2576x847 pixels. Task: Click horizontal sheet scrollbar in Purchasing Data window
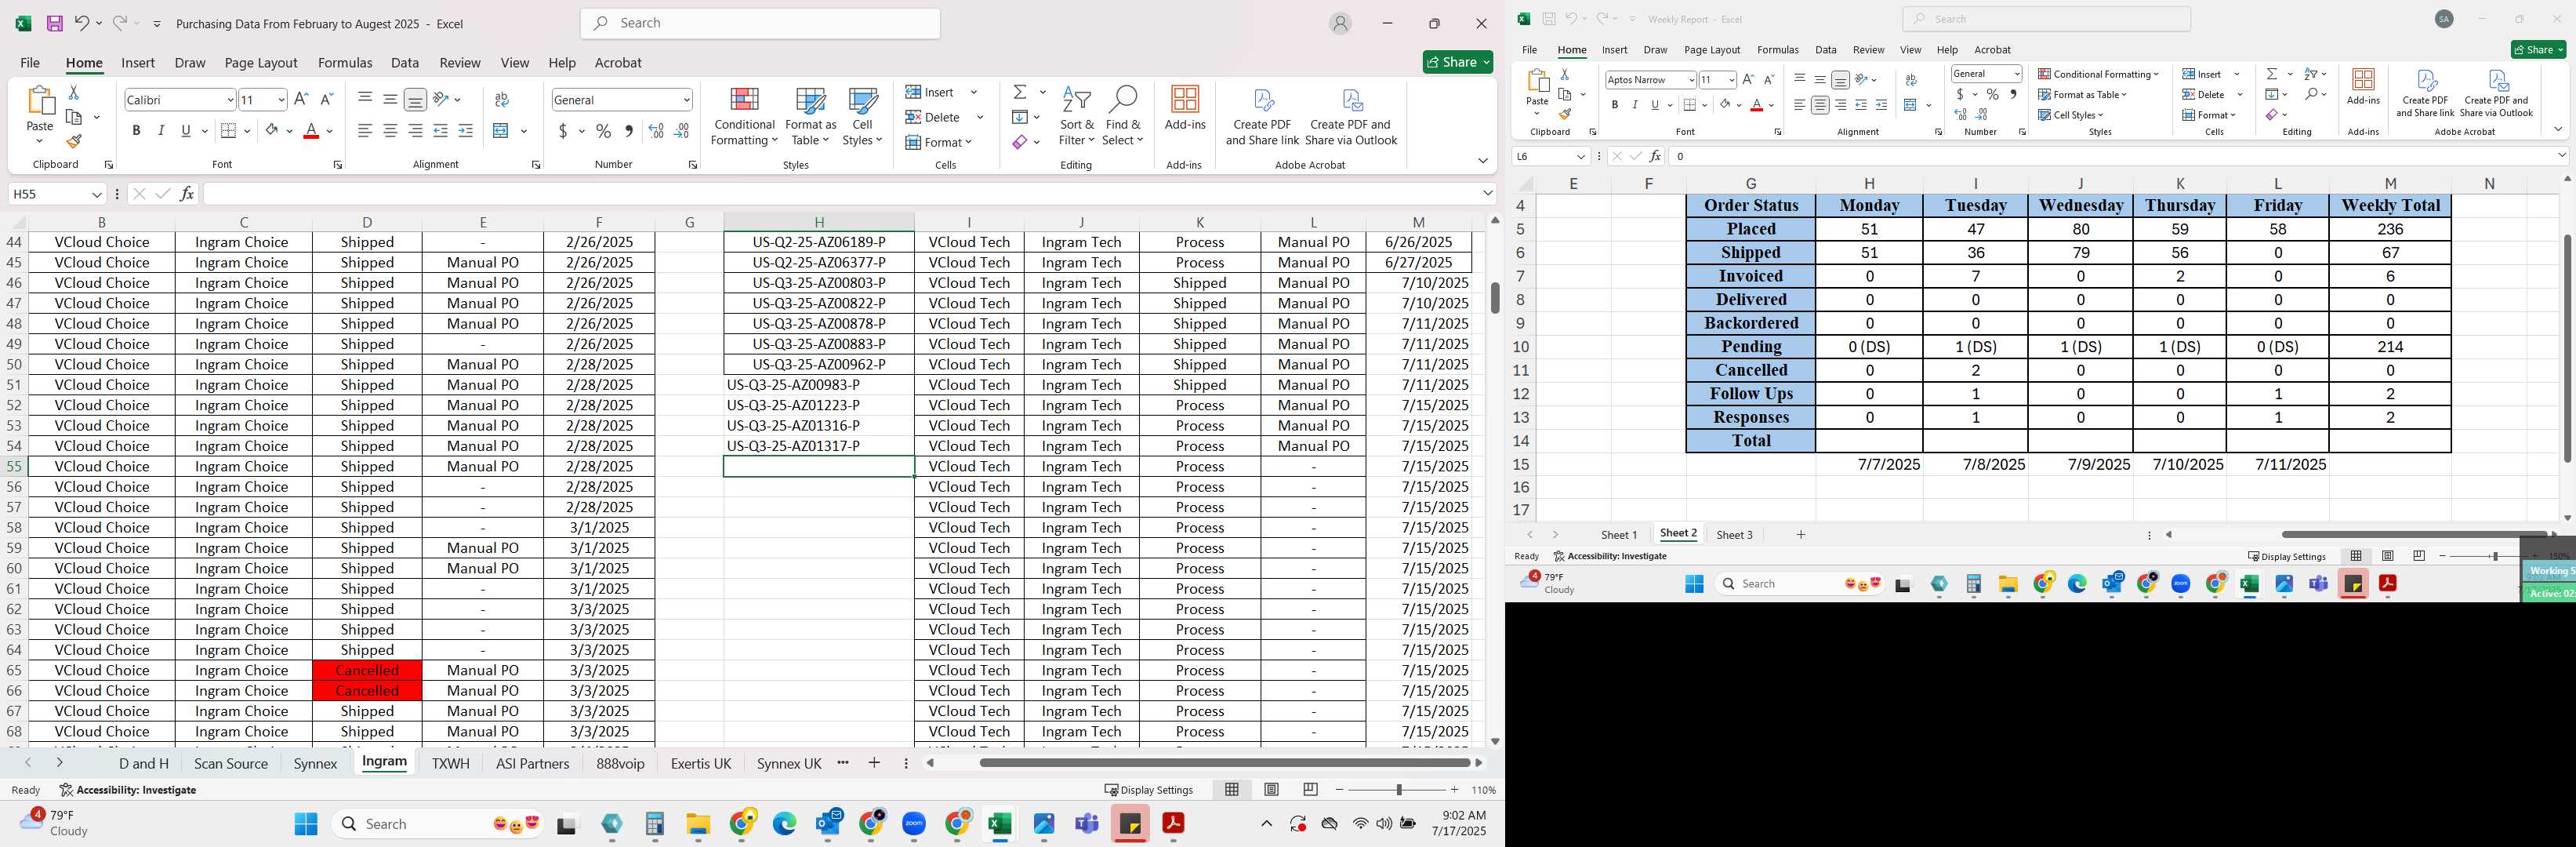tap(1224, 763)
